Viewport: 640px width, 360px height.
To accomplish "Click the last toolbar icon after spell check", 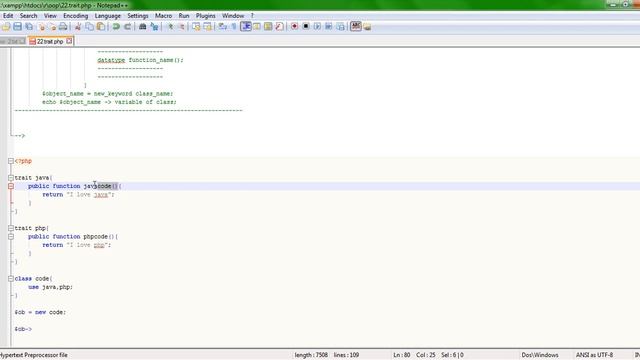I will 367,27.
